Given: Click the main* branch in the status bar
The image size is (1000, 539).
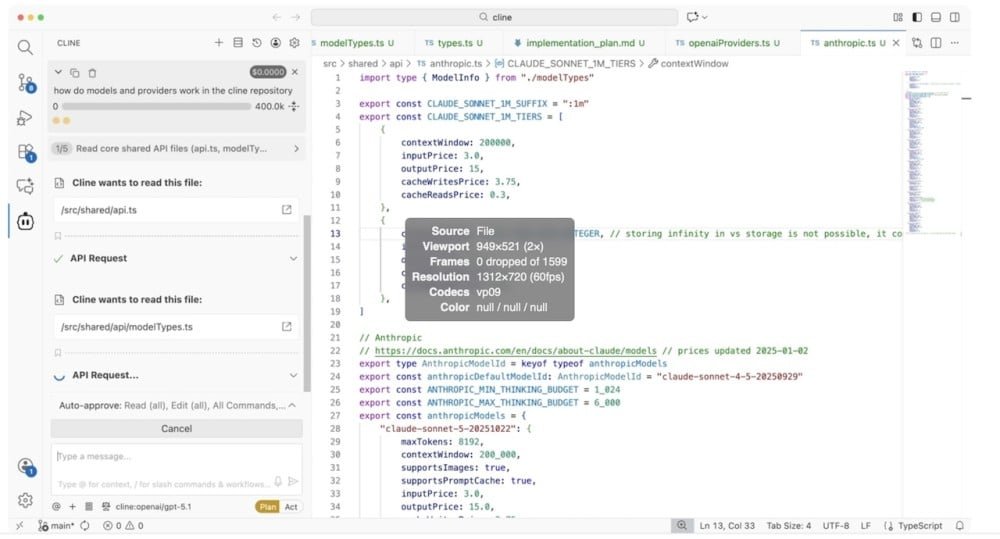Looking at the screenshot, I should 56,526.
